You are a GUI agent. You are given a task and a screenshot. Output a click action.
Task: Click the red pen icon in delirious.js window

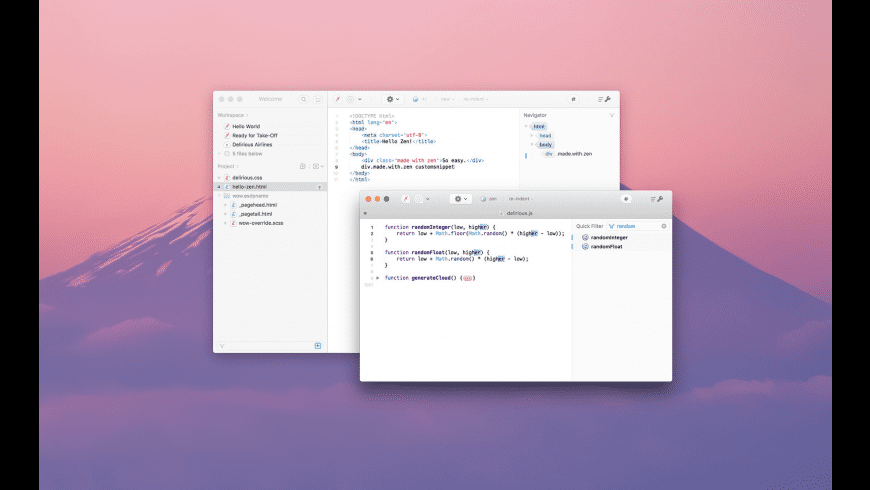(x=406, y=199)
